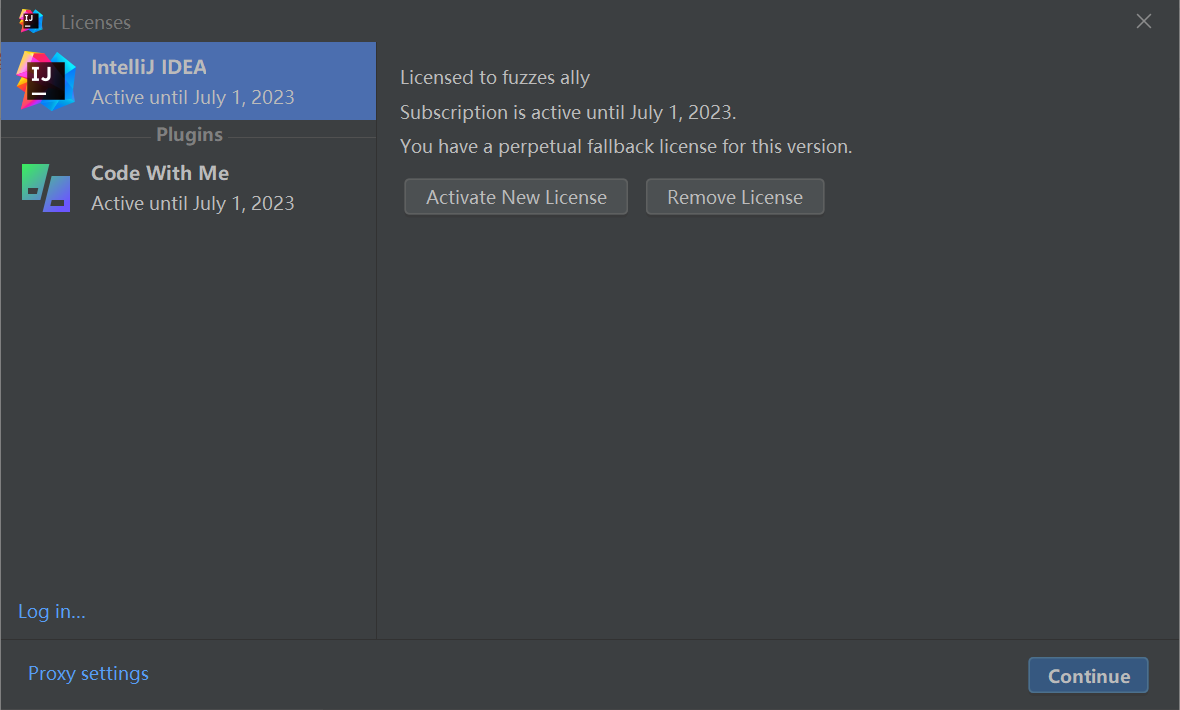The width and height of the screenshot is (1180, 710).
Task: Select the Code With Me name label
Action: tap(160, 173)
